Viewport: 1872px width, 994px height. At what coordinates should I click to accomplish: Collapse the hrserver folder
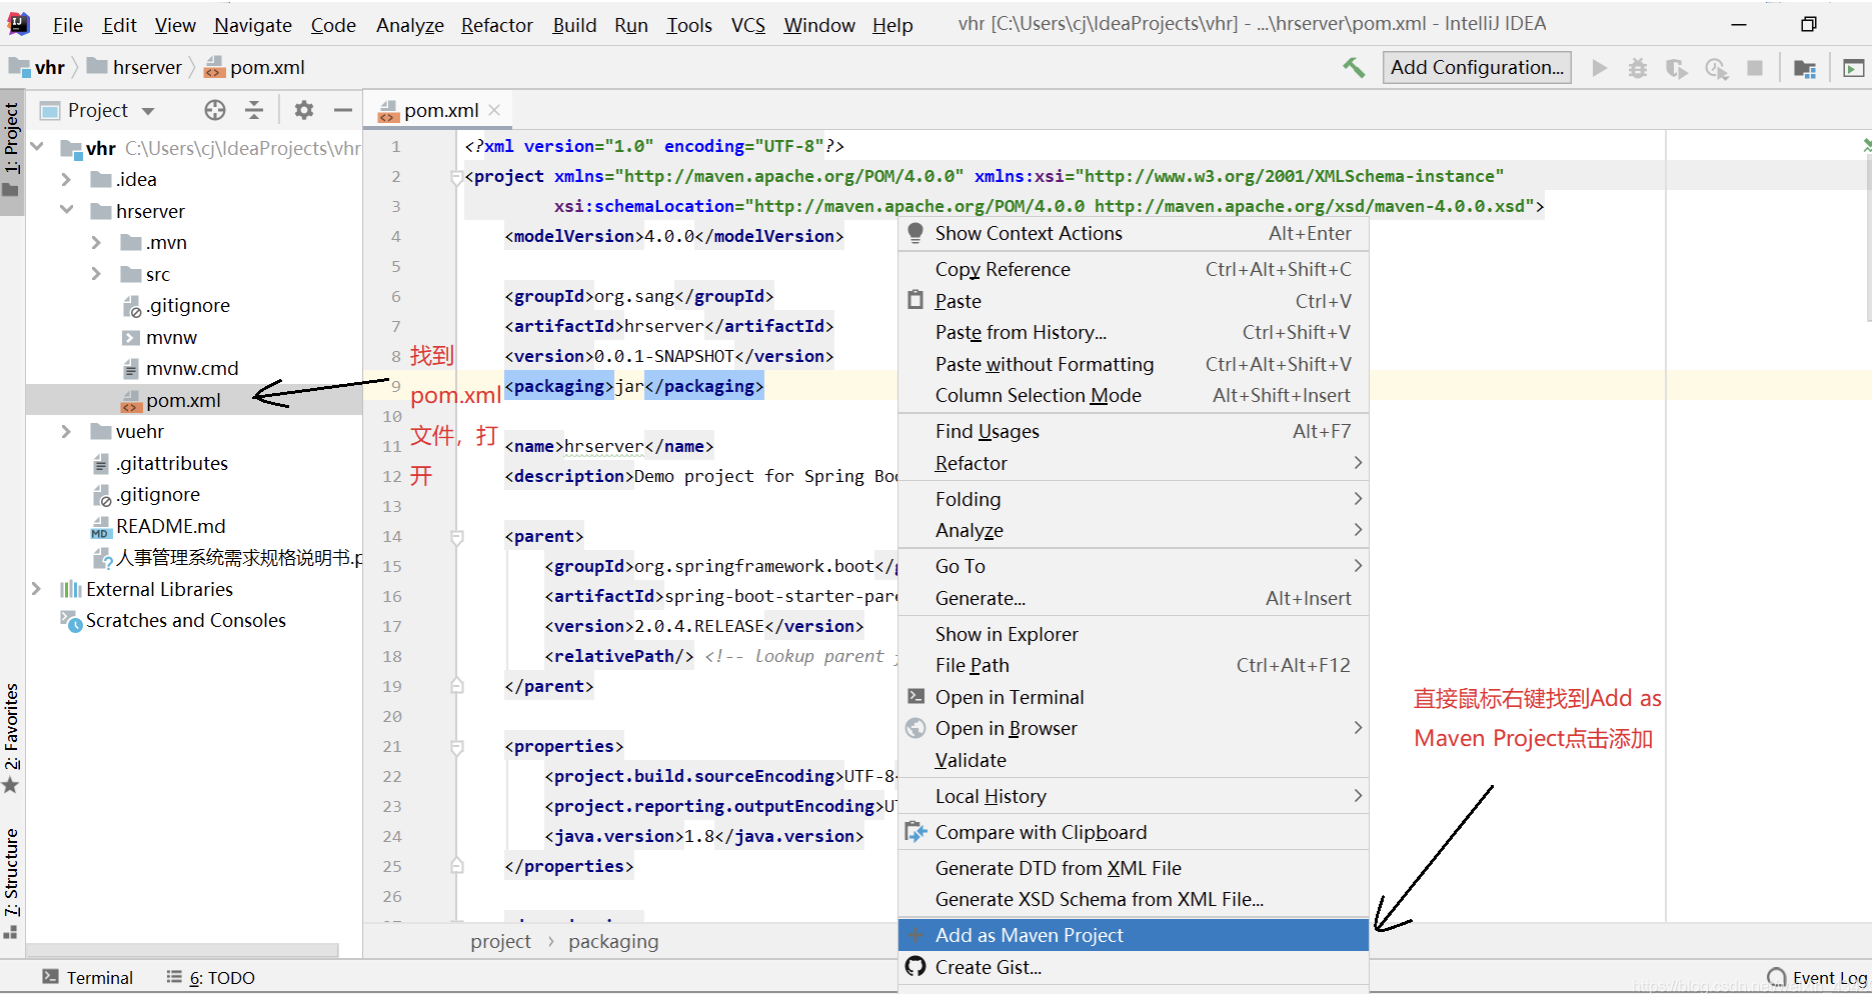click(66, 211)
